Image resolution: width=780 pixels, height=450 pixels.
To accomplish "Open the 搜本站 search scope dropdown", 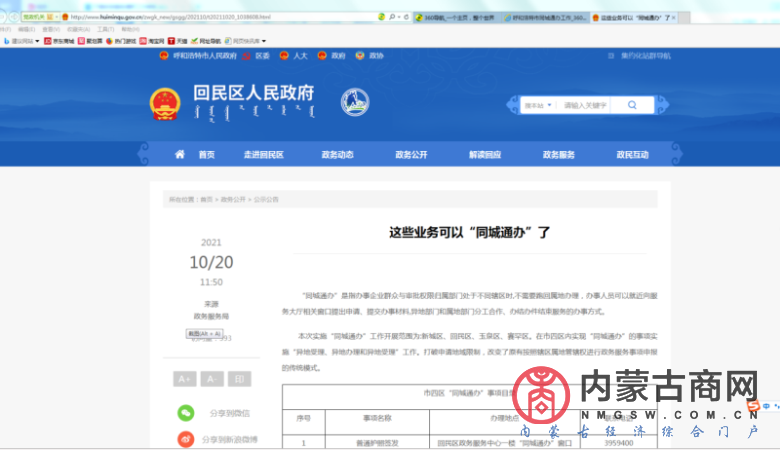I will point(538,105).
